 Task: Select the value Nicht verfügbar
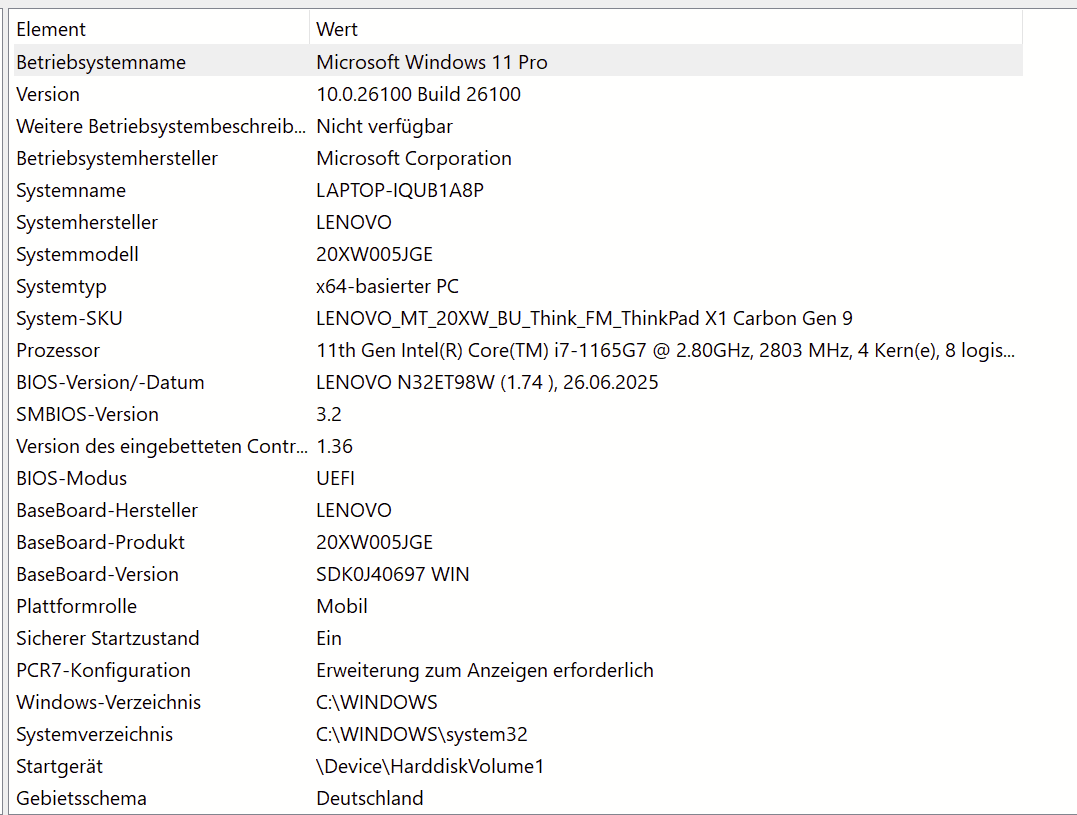(384, 126)
